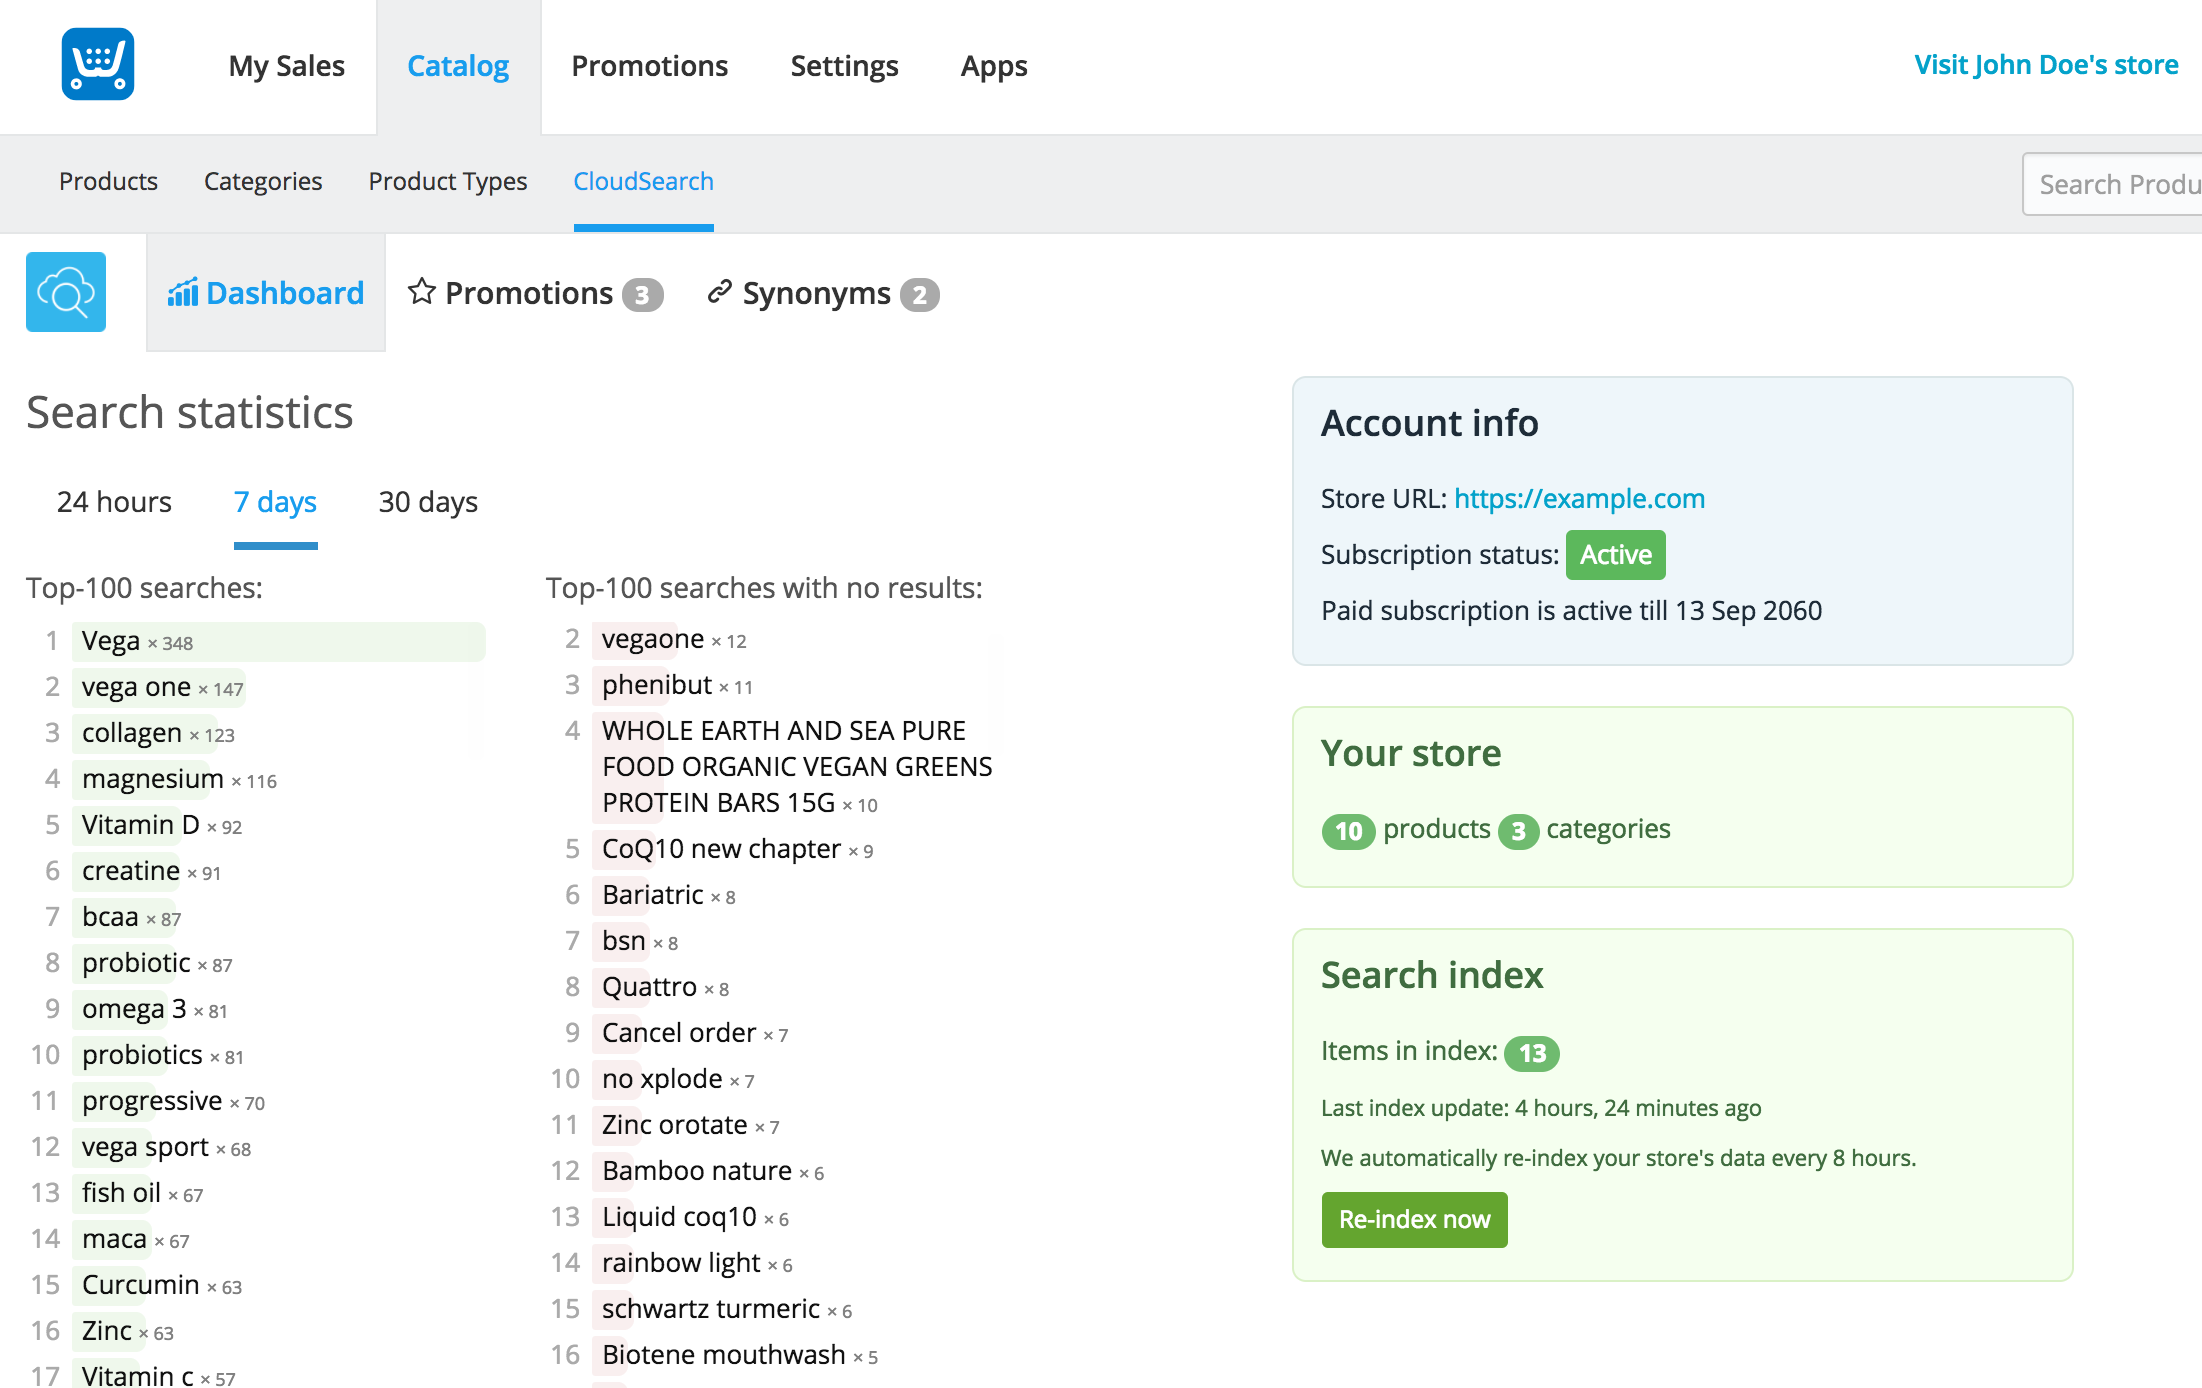
Task: Click the 'WHOLE EARTH AND SEA' no-results term
Action: [x=795, y=767]
